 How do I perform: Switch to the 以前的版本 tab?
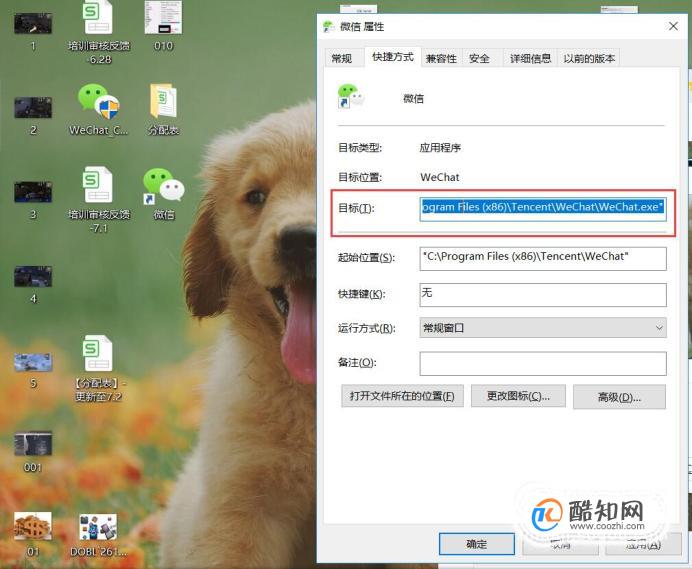(589, 58)
